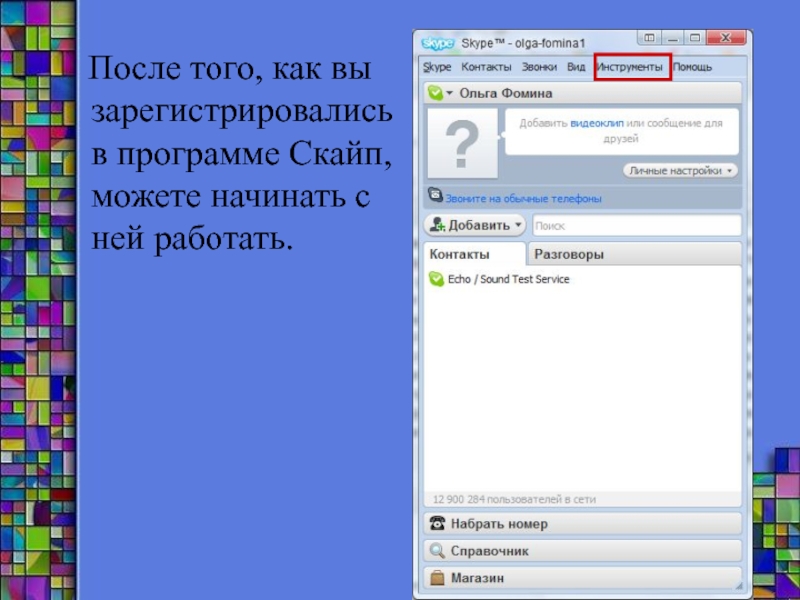Open the Звоните на обычные телефоны link

click(523, 198)
